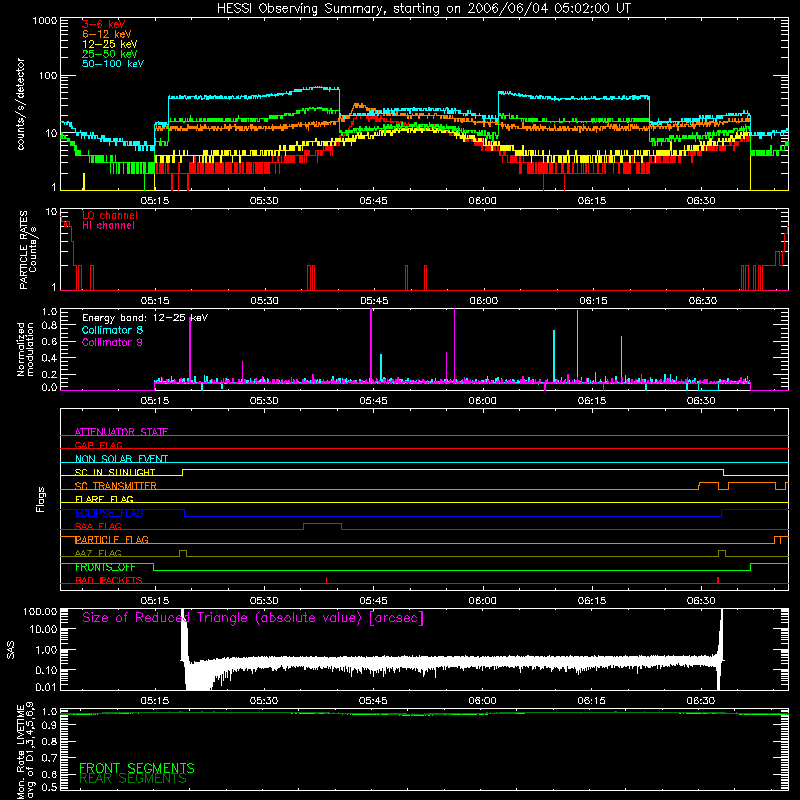The height and width of the screenshot is (800, 800).
Task: Click the 06:00 tick label under the particle rates panel
Action: pos(483,301)
